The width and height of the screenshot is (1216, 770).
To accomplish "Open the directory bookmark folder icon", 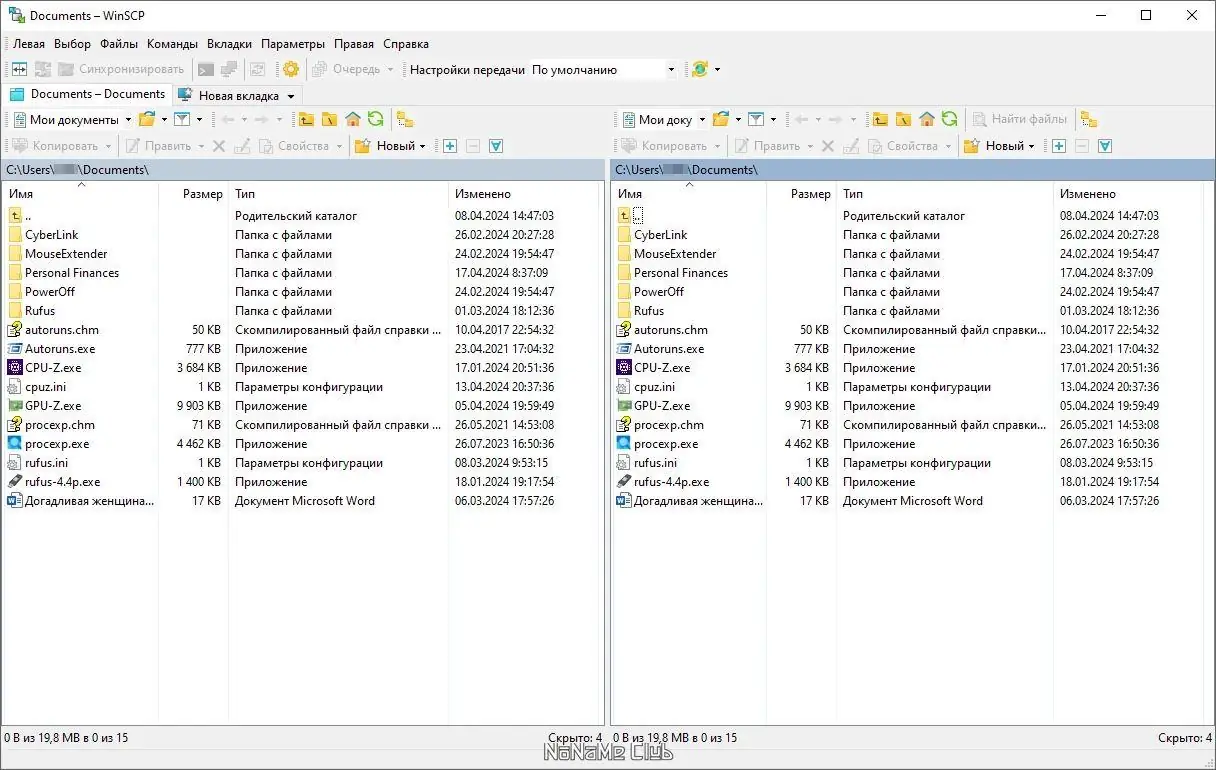I will [x=146, y=119].
